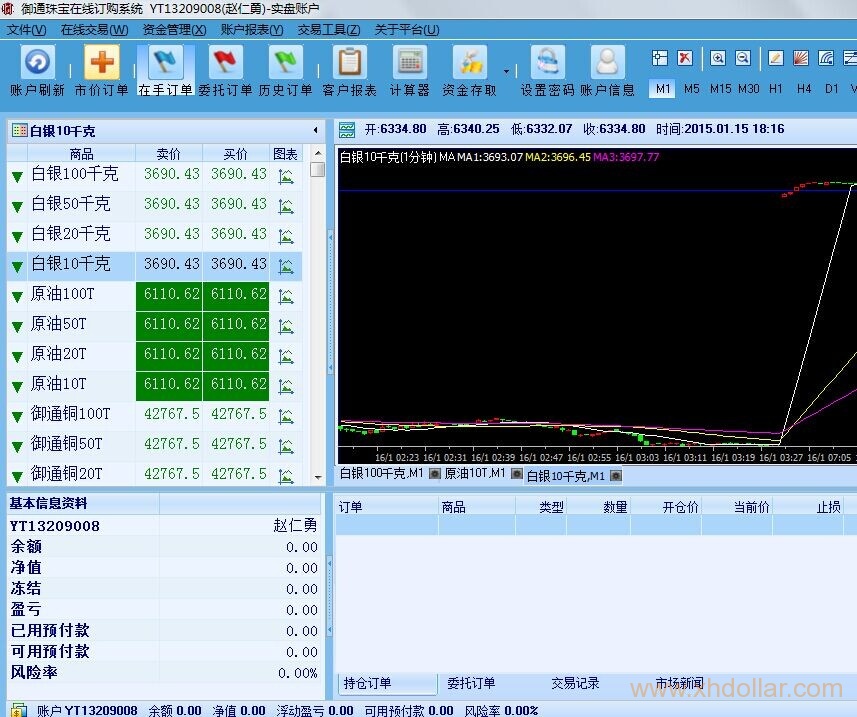The image size is (857, 717).
Task: Click the product list vertical scrollbar
Action: coord(318,300)
